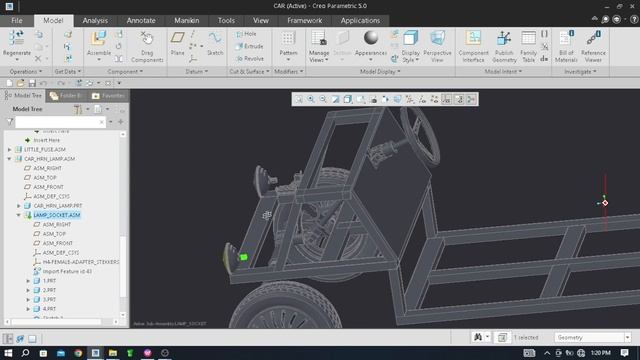Open the Geometry selection filter dropdown
The width and height of the screenshot is (640, 360).
(x=627, y=338)
